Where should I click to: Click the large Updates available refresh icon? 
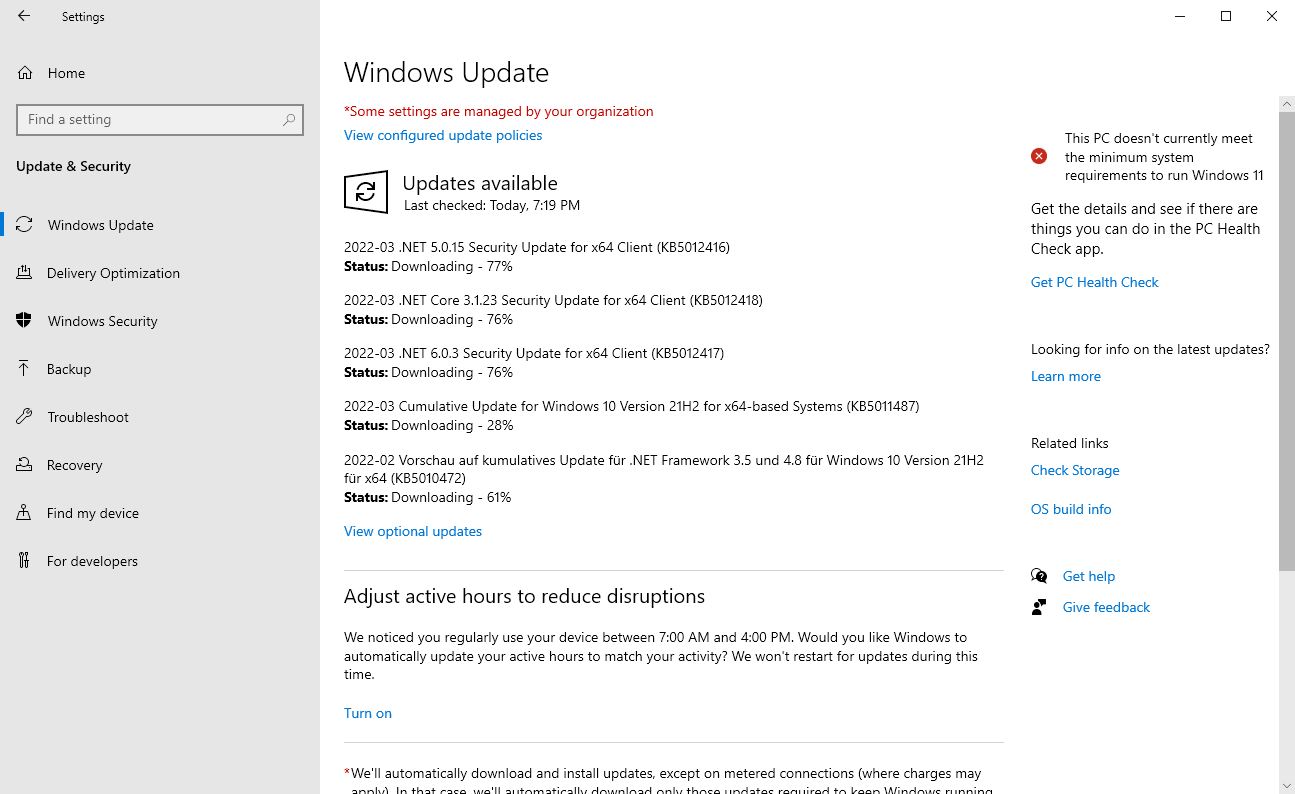pos(366,192)
